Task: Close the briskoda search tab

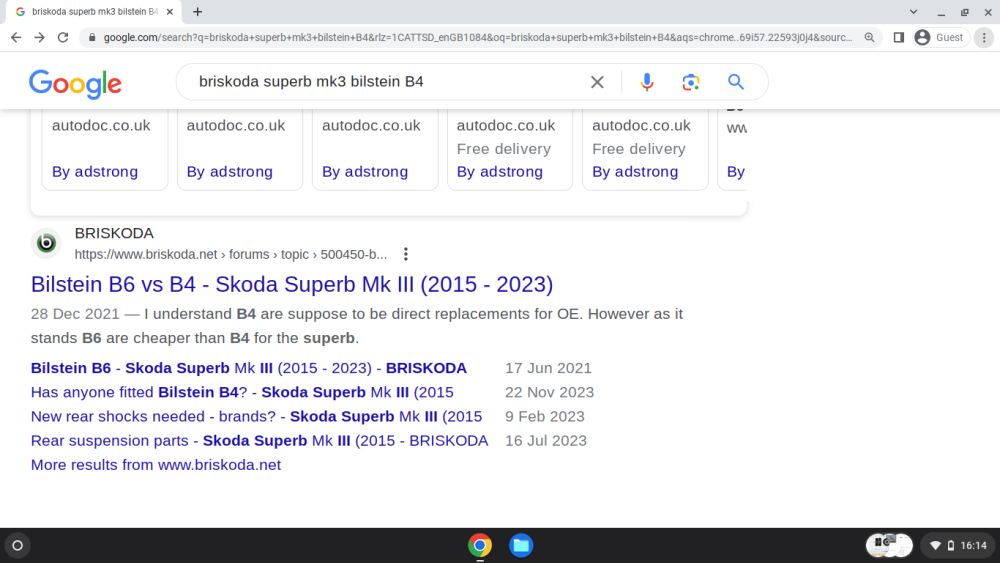Action: click(x=170, y=11)
